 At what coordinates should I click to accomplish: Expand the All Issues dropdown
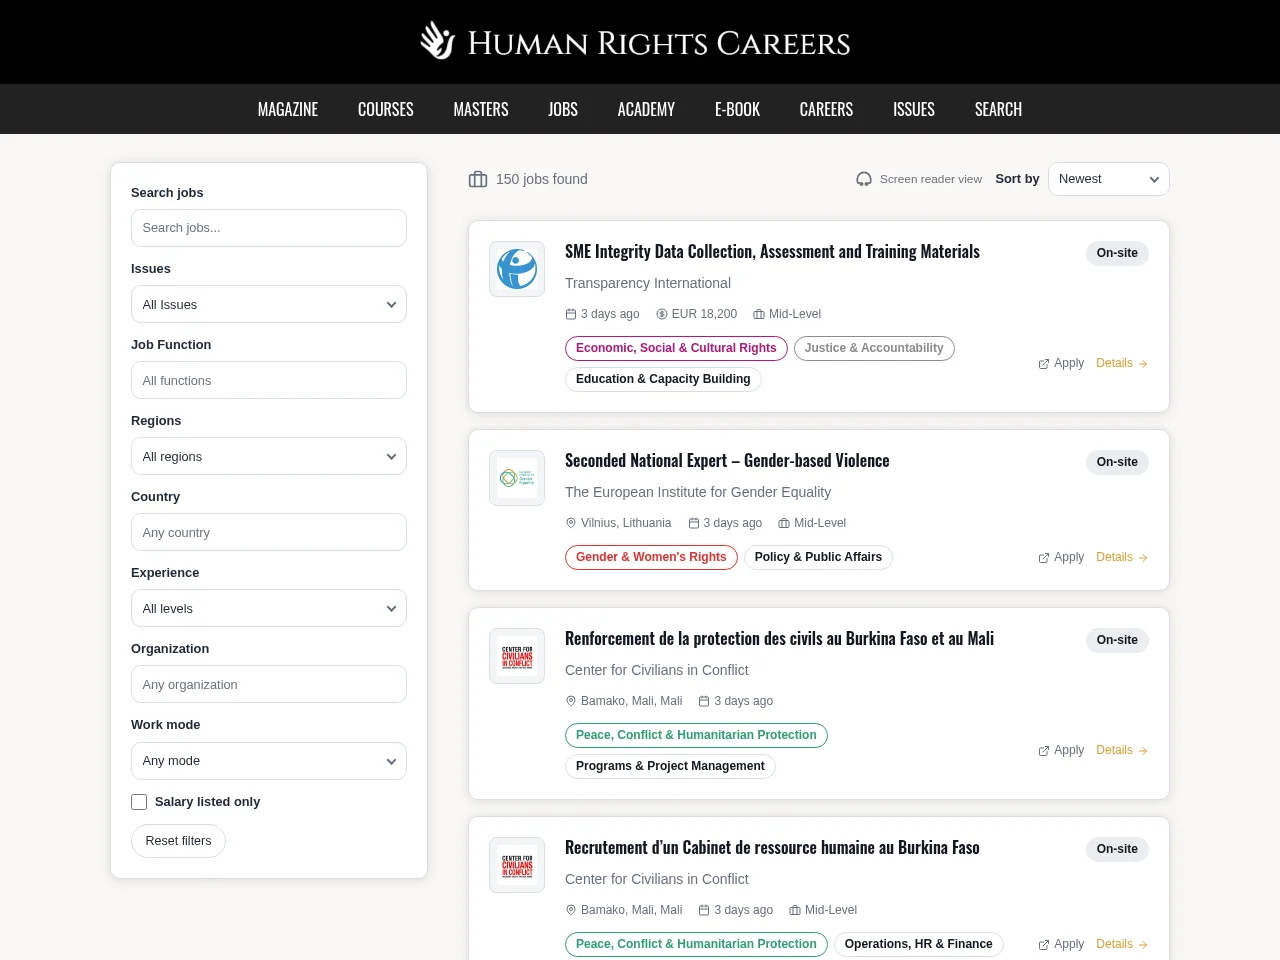click(x=269, y=304)
